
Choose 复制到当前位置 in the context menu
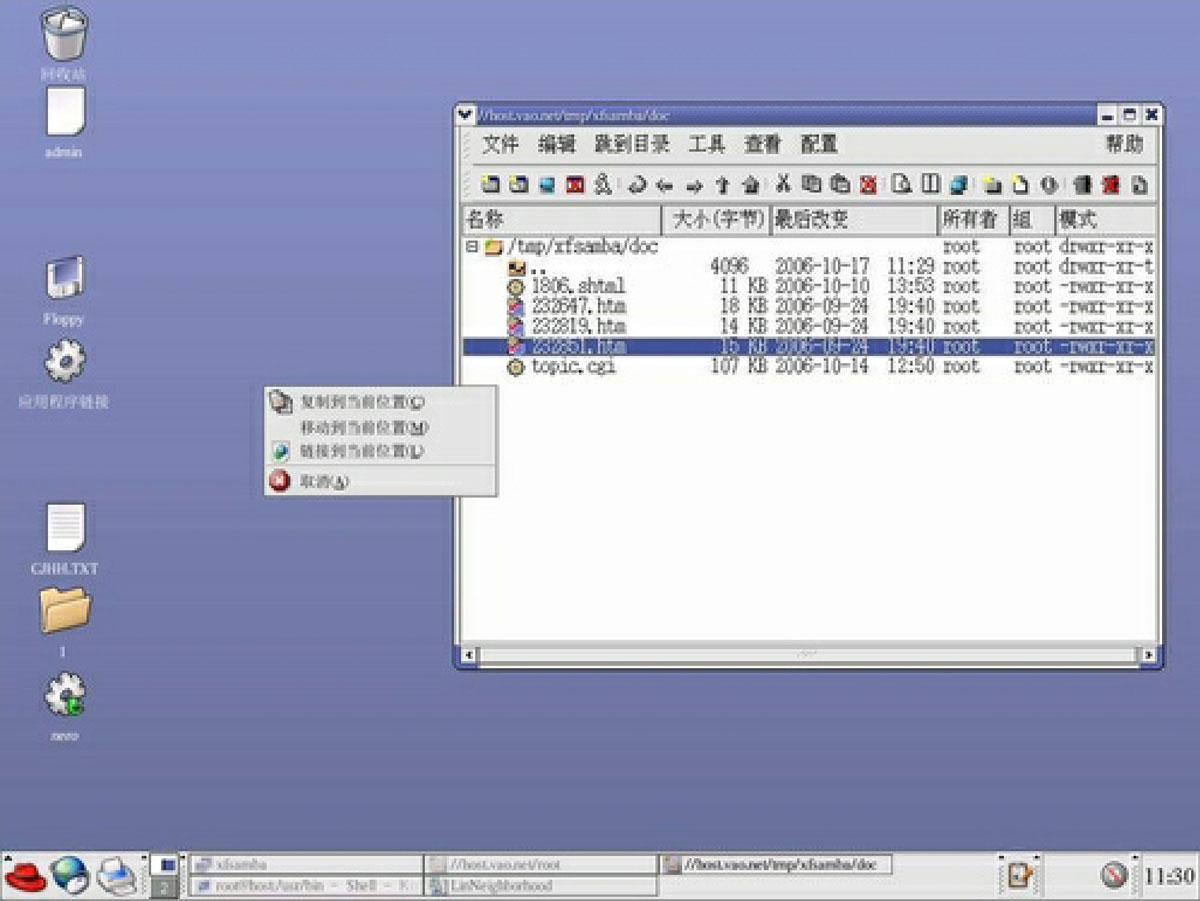[361, 403]
